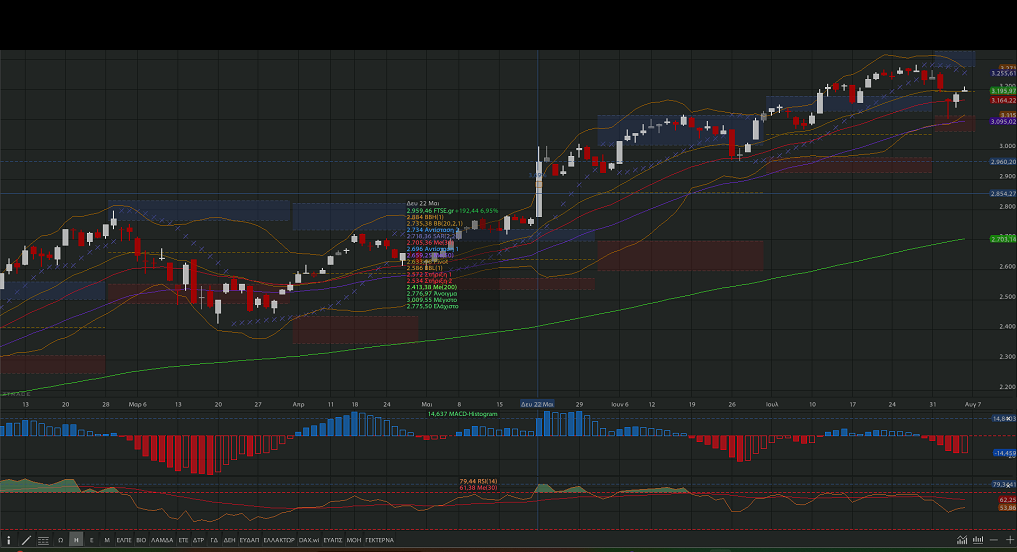Click the MACD-Histogram indicator title
1017x552 pixels.
pos(462,414)
